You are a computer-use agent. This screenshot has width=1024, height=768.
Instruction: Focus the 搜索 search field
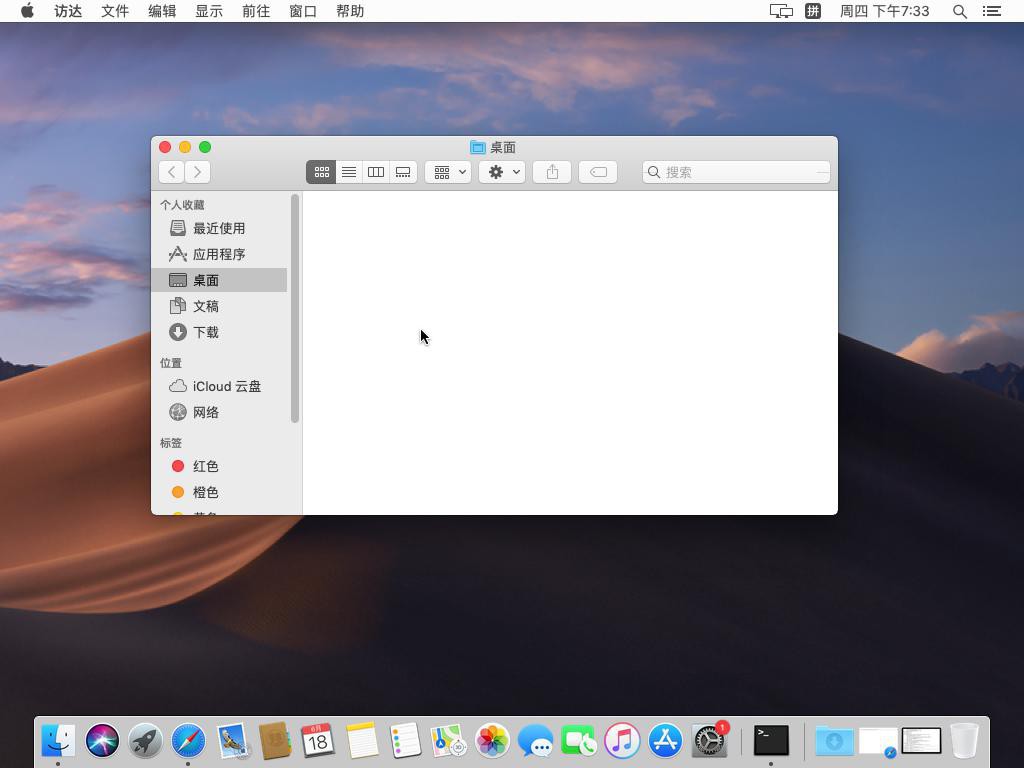point(736,172)
